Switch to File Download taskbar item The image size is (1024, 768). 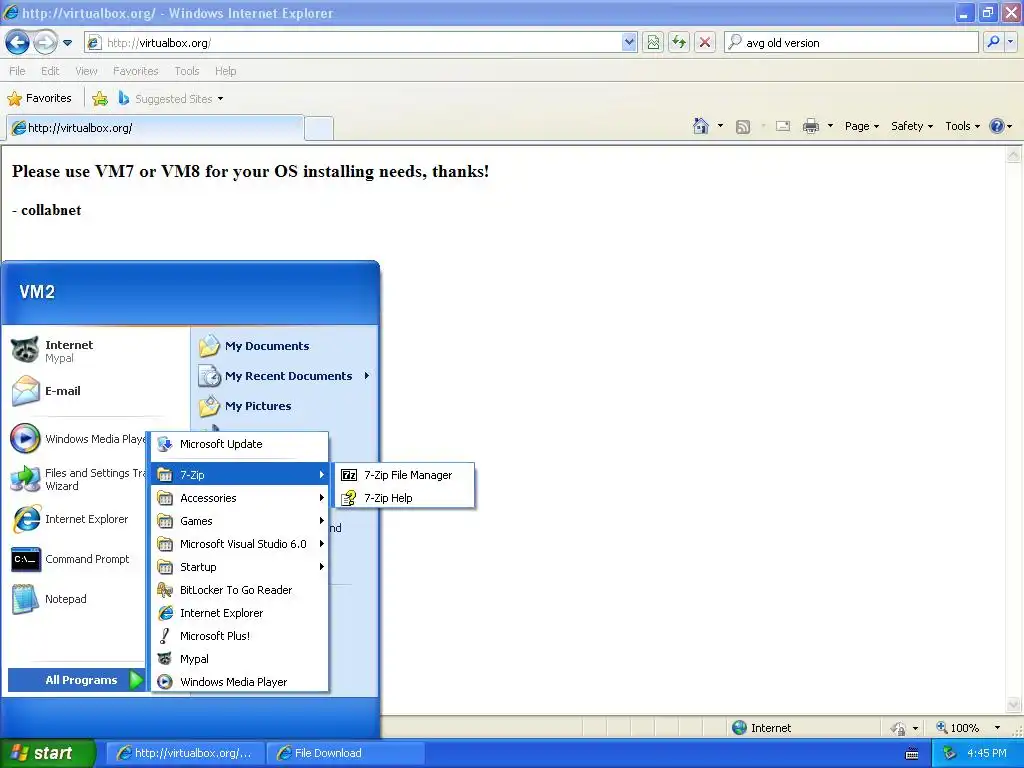coord(345,753)
